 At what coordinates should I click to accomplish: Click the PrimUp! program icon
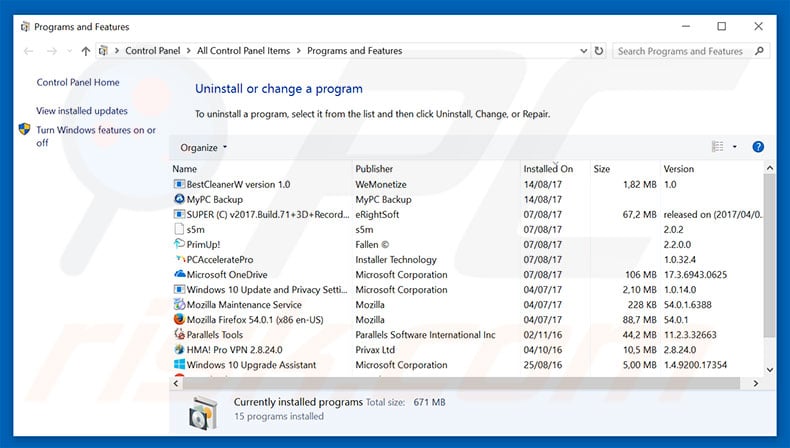coord(179,244)
